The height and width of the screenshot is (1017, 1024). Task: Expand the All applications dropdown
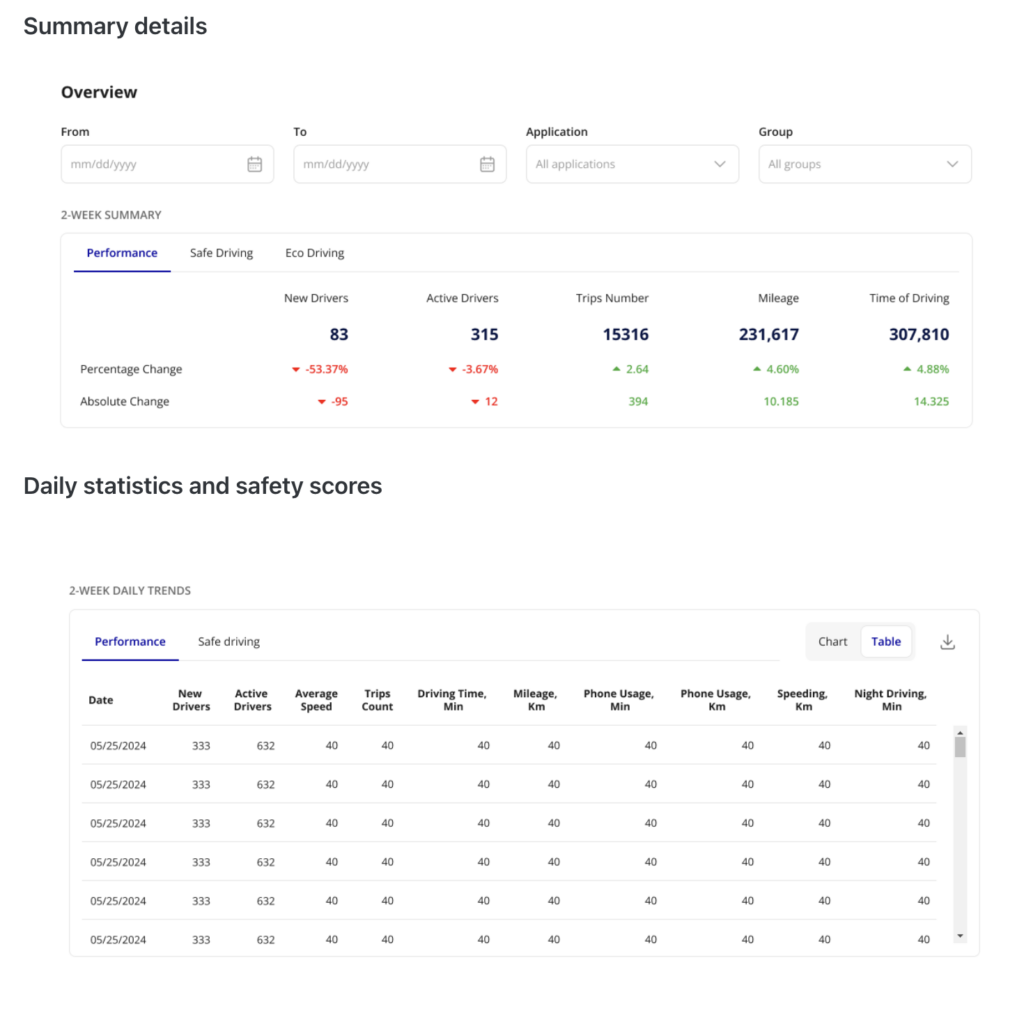click(x=632, y=164)
